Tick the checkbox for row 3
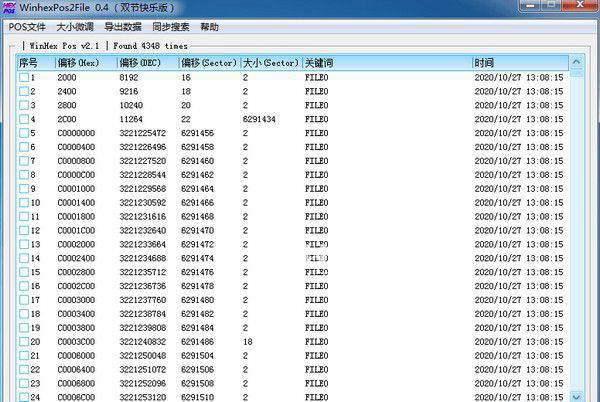The height and width of the screenshot is (402, 600). pos(24,105)
